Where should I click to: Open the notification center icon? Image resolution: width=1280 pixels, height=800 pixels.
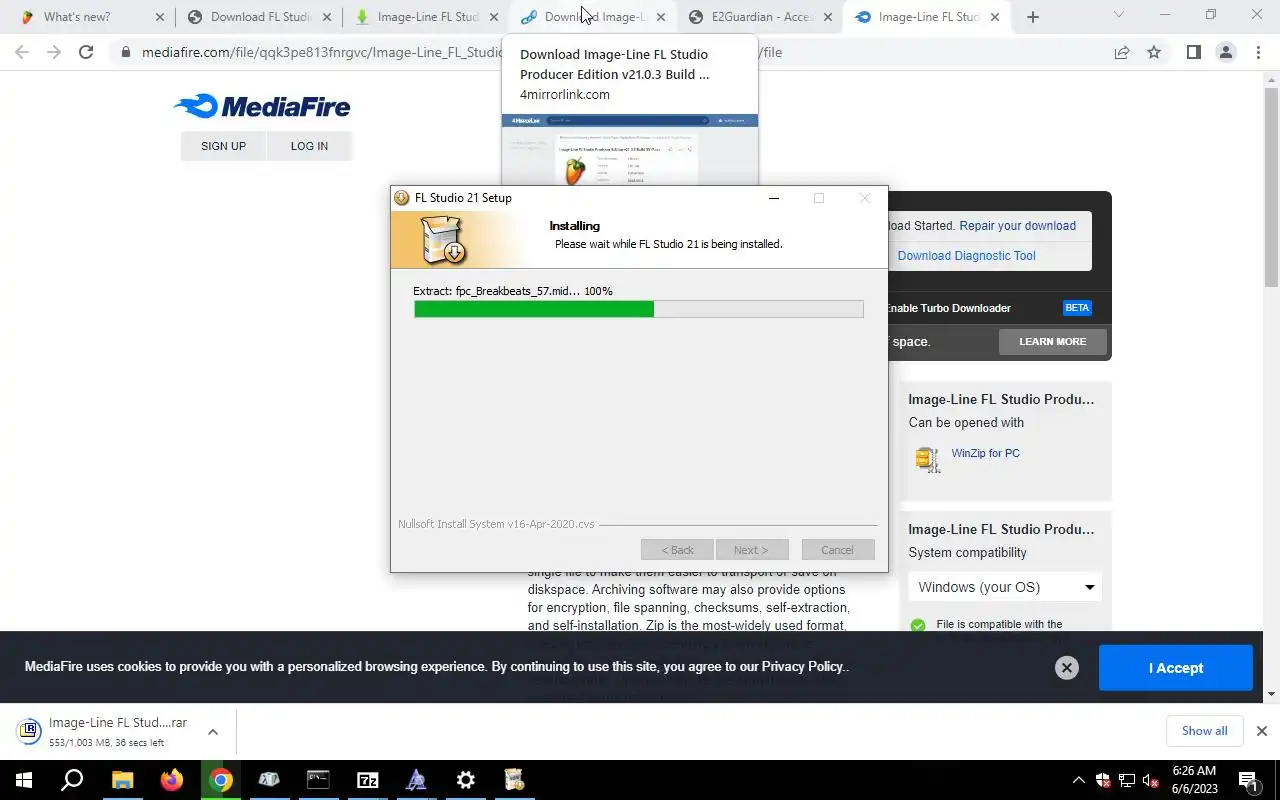pyautogui.click(x=1249, y=780)
